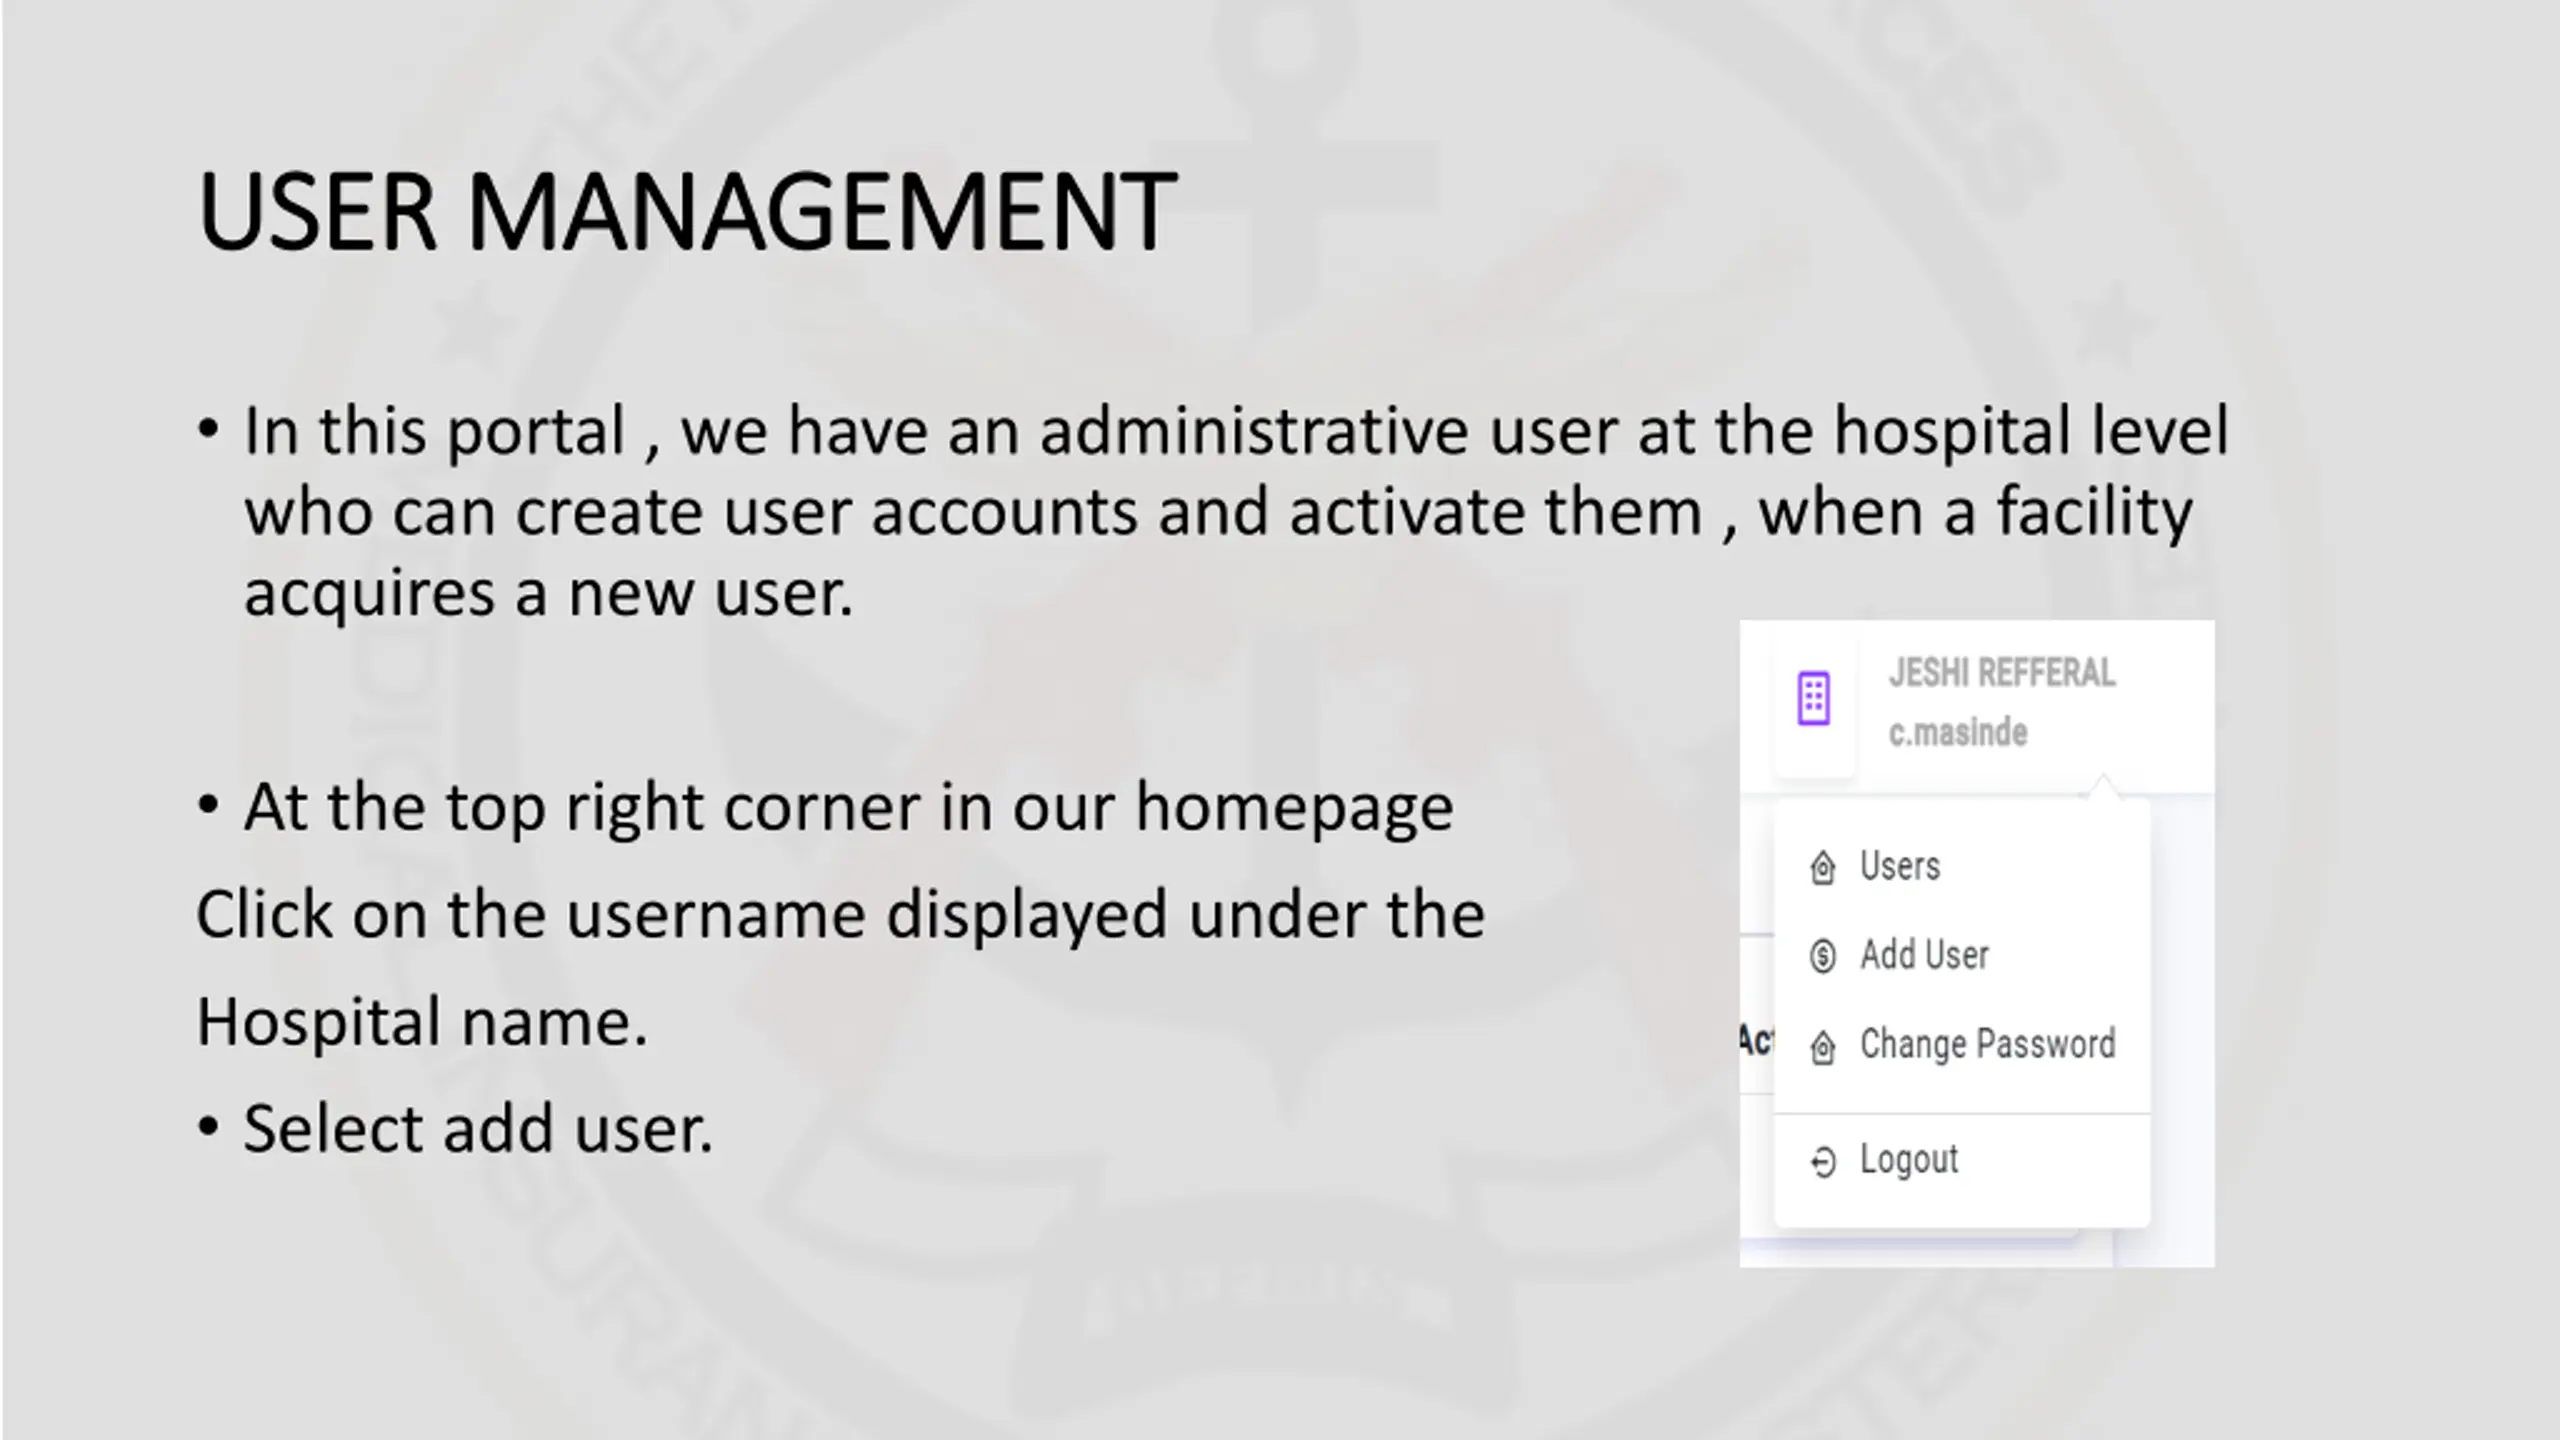The height and width of the screenshot is (1440, 2560).
Task: Click the 'Hospital name.' text line
Action: pos(422,1022)
